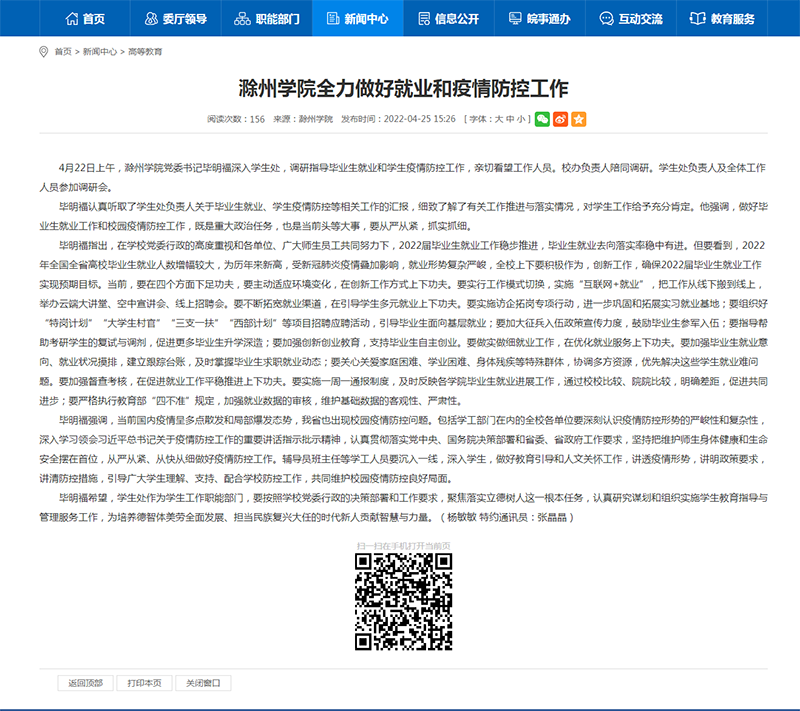This screenshot has width=800, height=711.
Task: Click the 来源：滁州学院 source text
Action: [303, 119]
